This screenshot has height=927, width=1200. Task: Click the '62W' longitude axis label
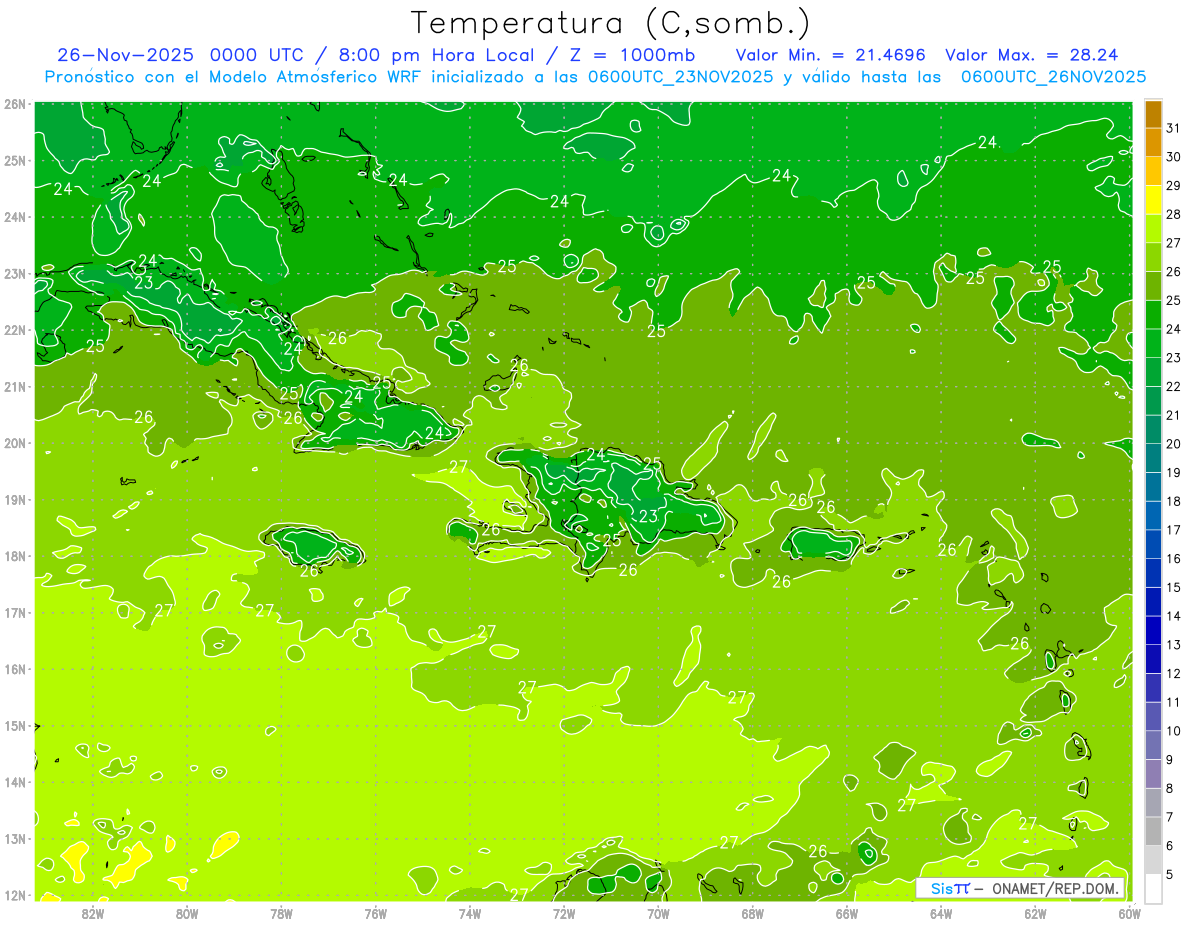pos(1035,914)
